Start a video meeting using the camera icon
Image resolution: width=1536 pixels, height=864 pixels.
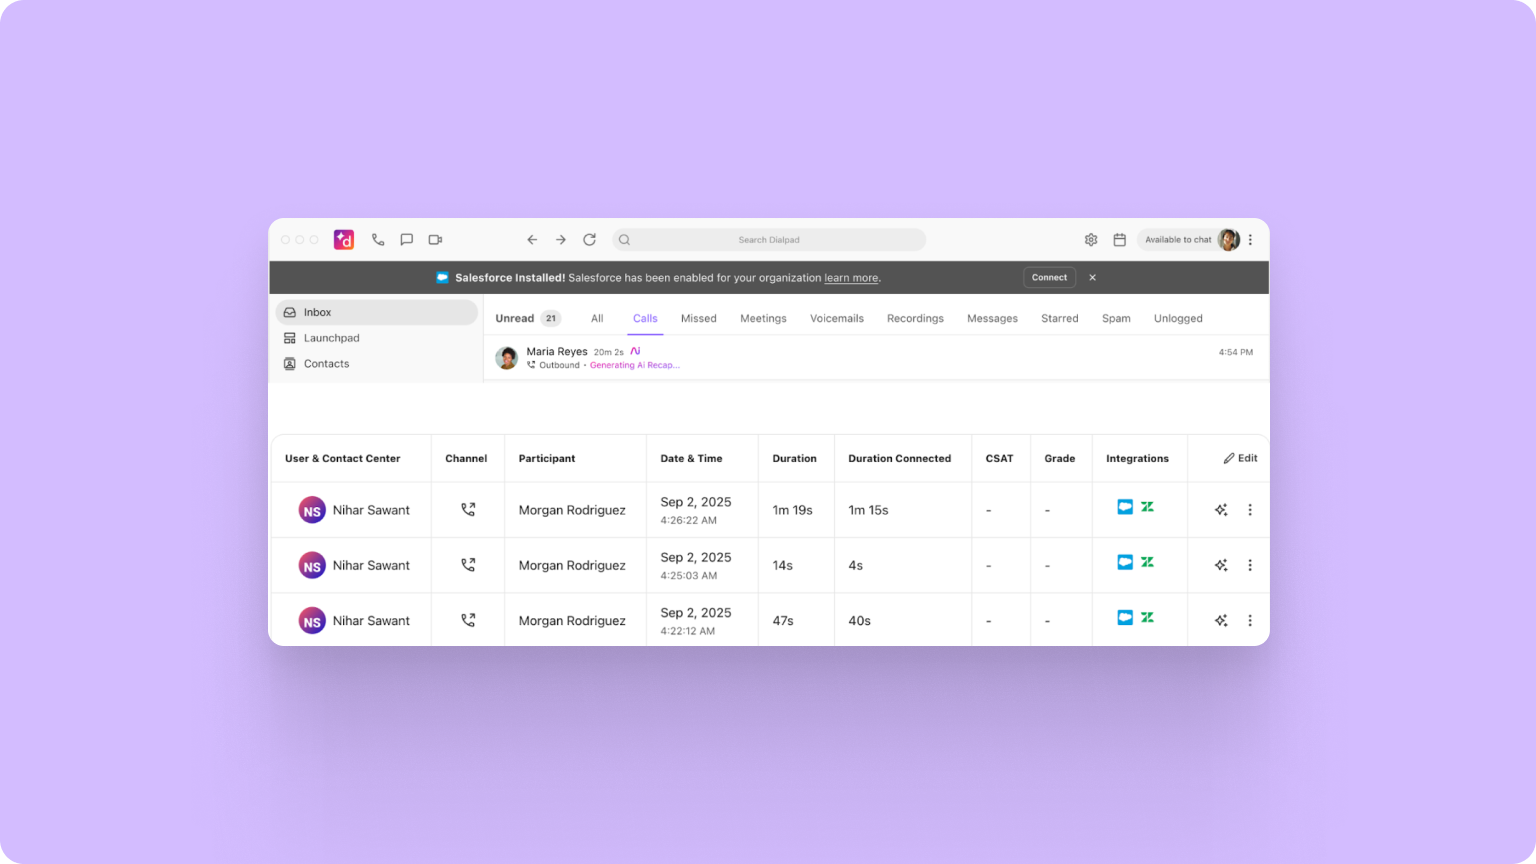point(434,239)
